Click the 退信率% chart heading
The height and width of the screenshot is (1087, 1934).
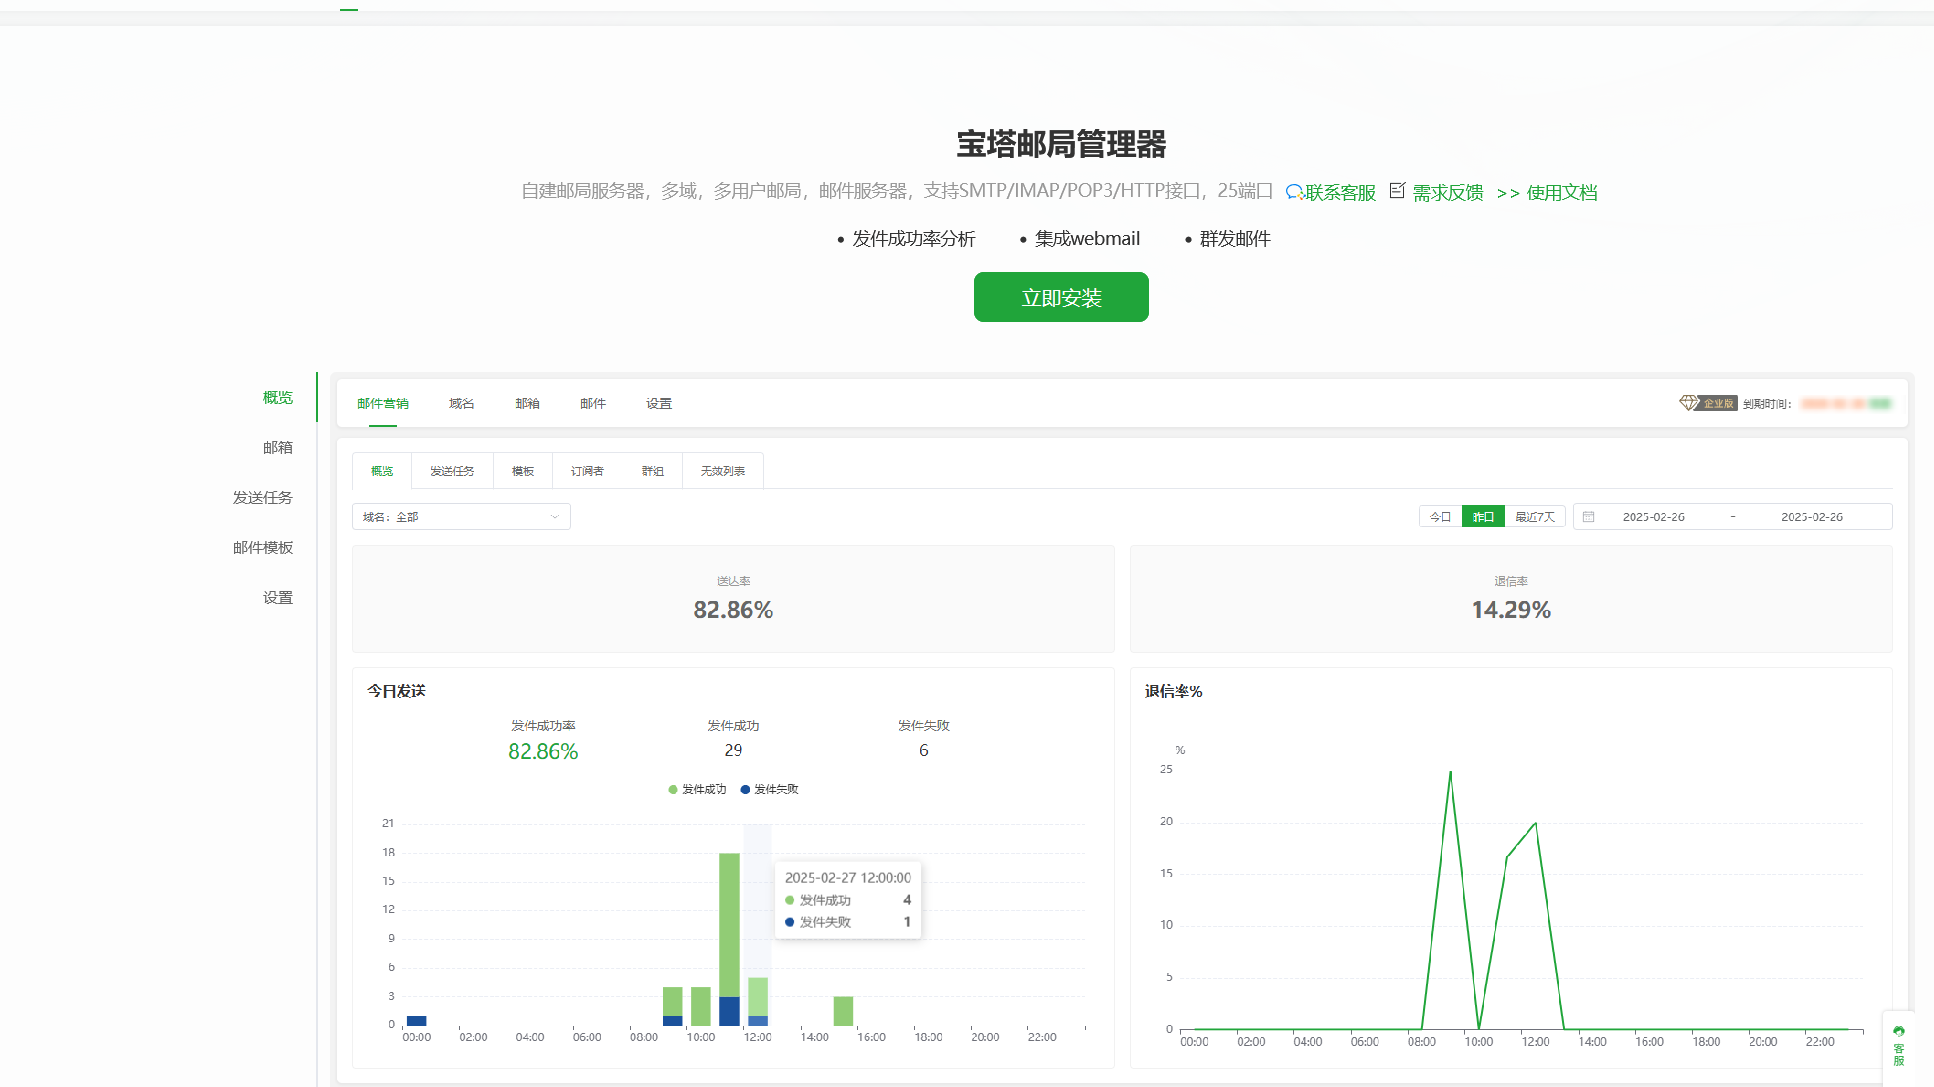point(1173,691)
